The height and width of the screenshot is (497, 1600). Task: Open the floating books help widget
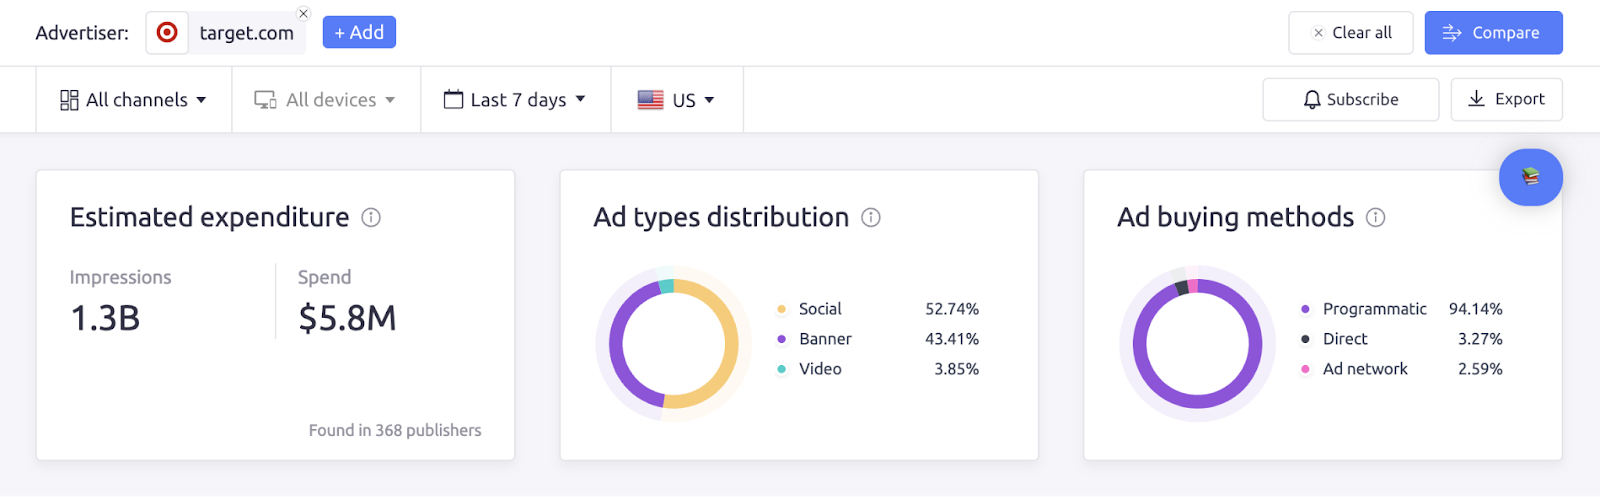pyautogui.click(x=1530, y=177)
